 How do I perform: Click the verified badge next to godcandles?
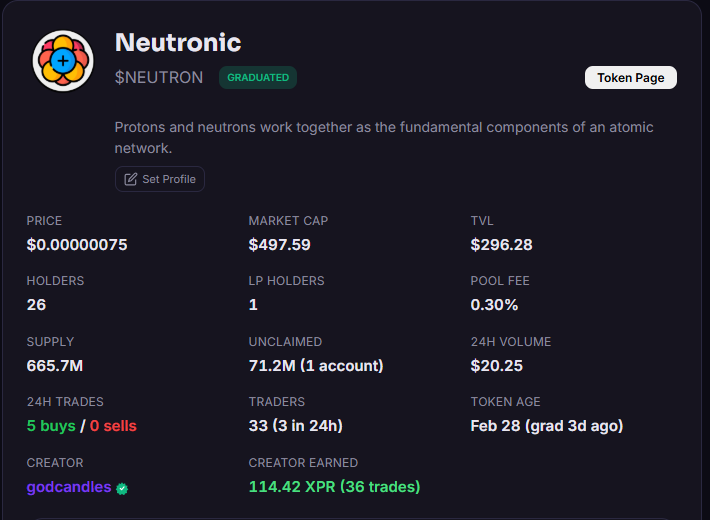[x=122, y=489]
